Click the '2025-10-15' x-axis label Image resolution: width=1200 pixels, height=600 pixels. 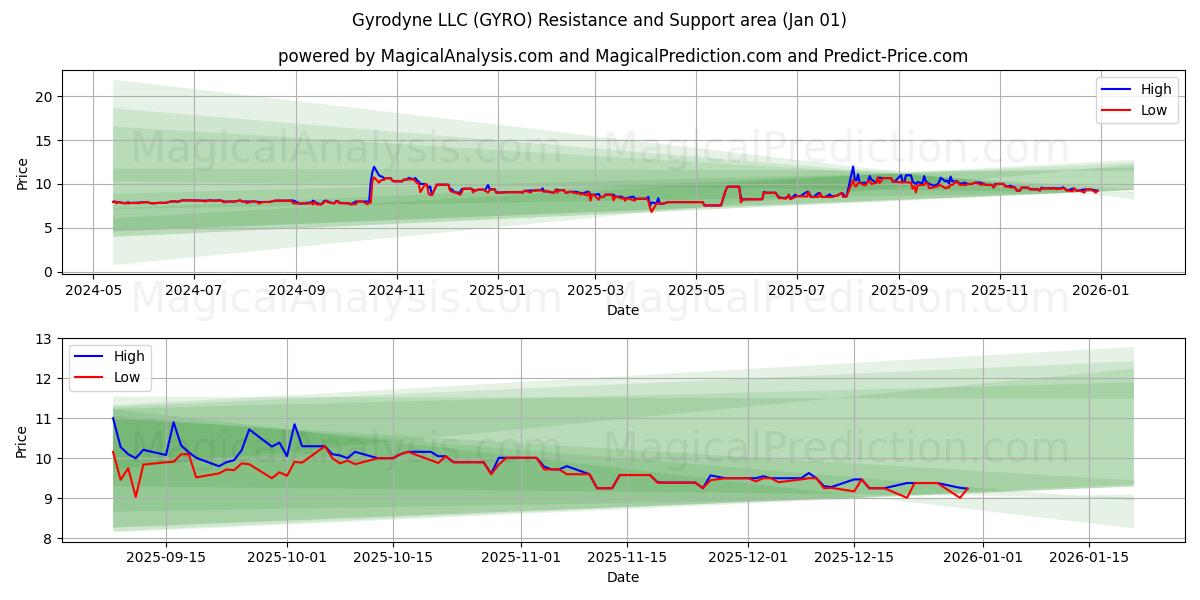(x=393, y=557)
